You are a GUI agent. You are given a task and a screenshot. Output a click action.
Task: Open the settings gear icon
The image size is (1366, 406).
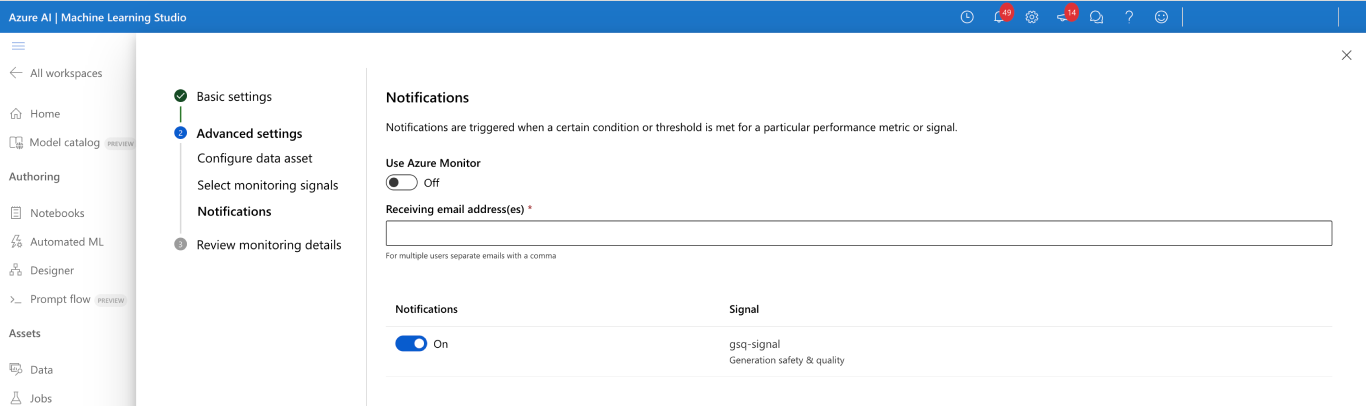(1032, 17)
